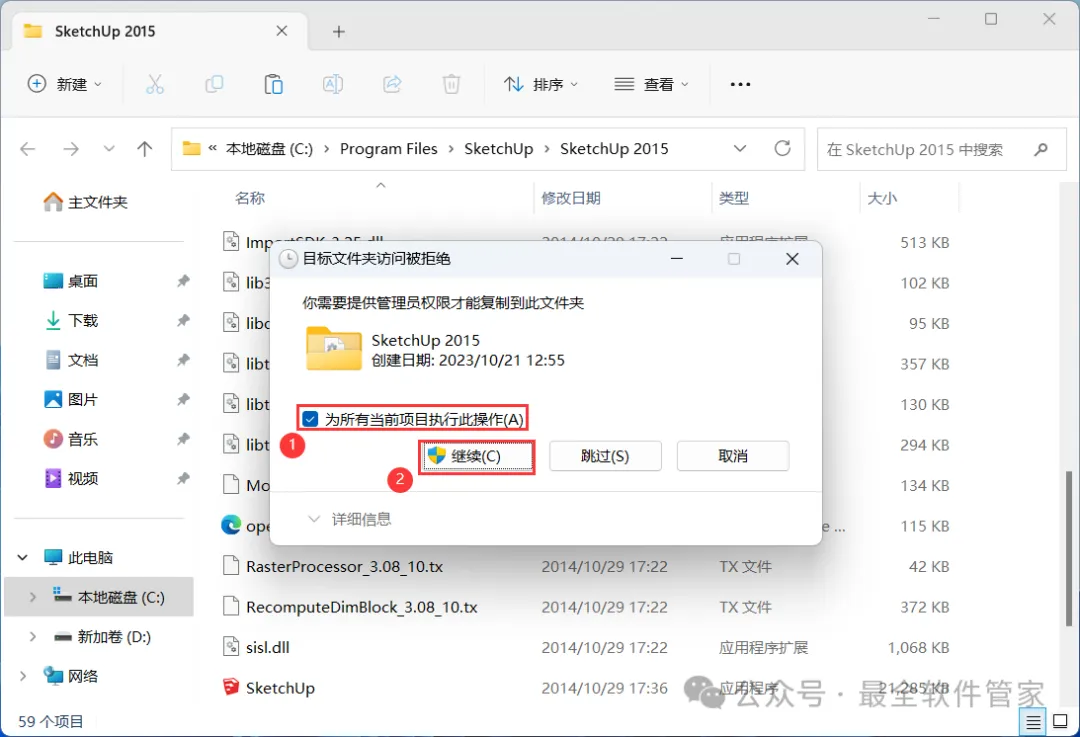The image size is (1080, 737).
Task: Select RasterProcessor_3.08_10.tx file
Action: 344,566
